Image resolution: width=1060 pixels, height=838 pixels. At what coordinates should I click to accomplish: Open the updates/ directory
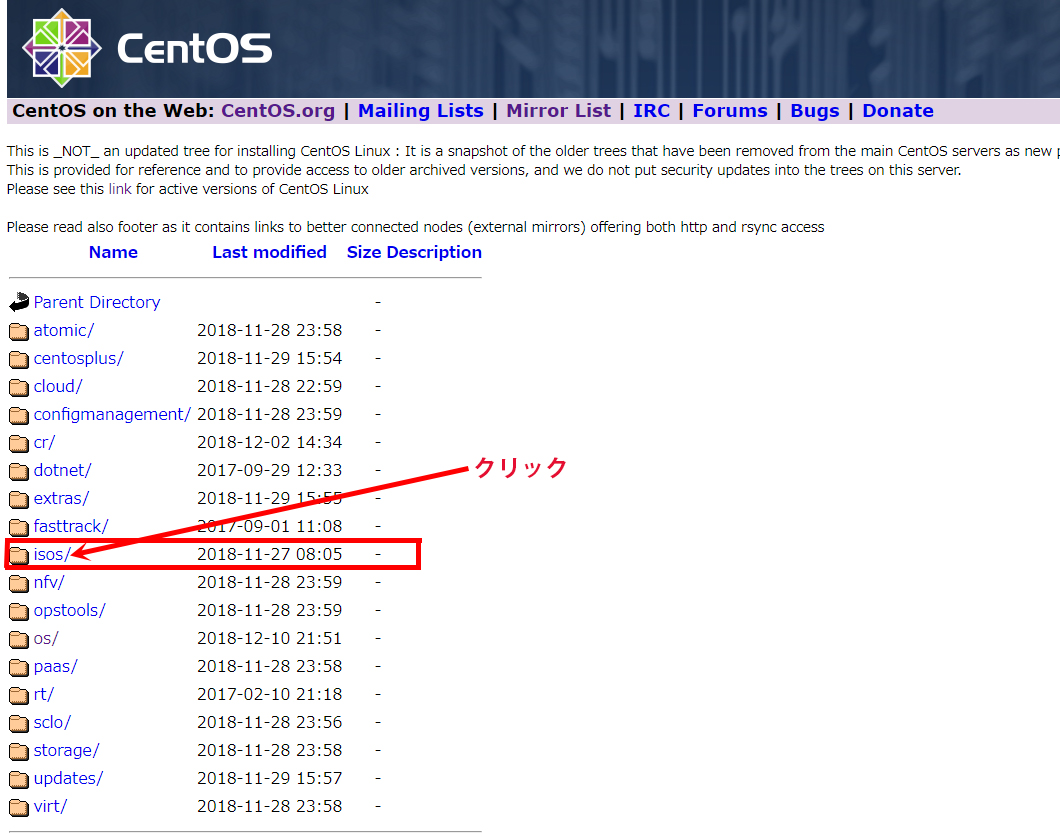[x=68, y=779]
